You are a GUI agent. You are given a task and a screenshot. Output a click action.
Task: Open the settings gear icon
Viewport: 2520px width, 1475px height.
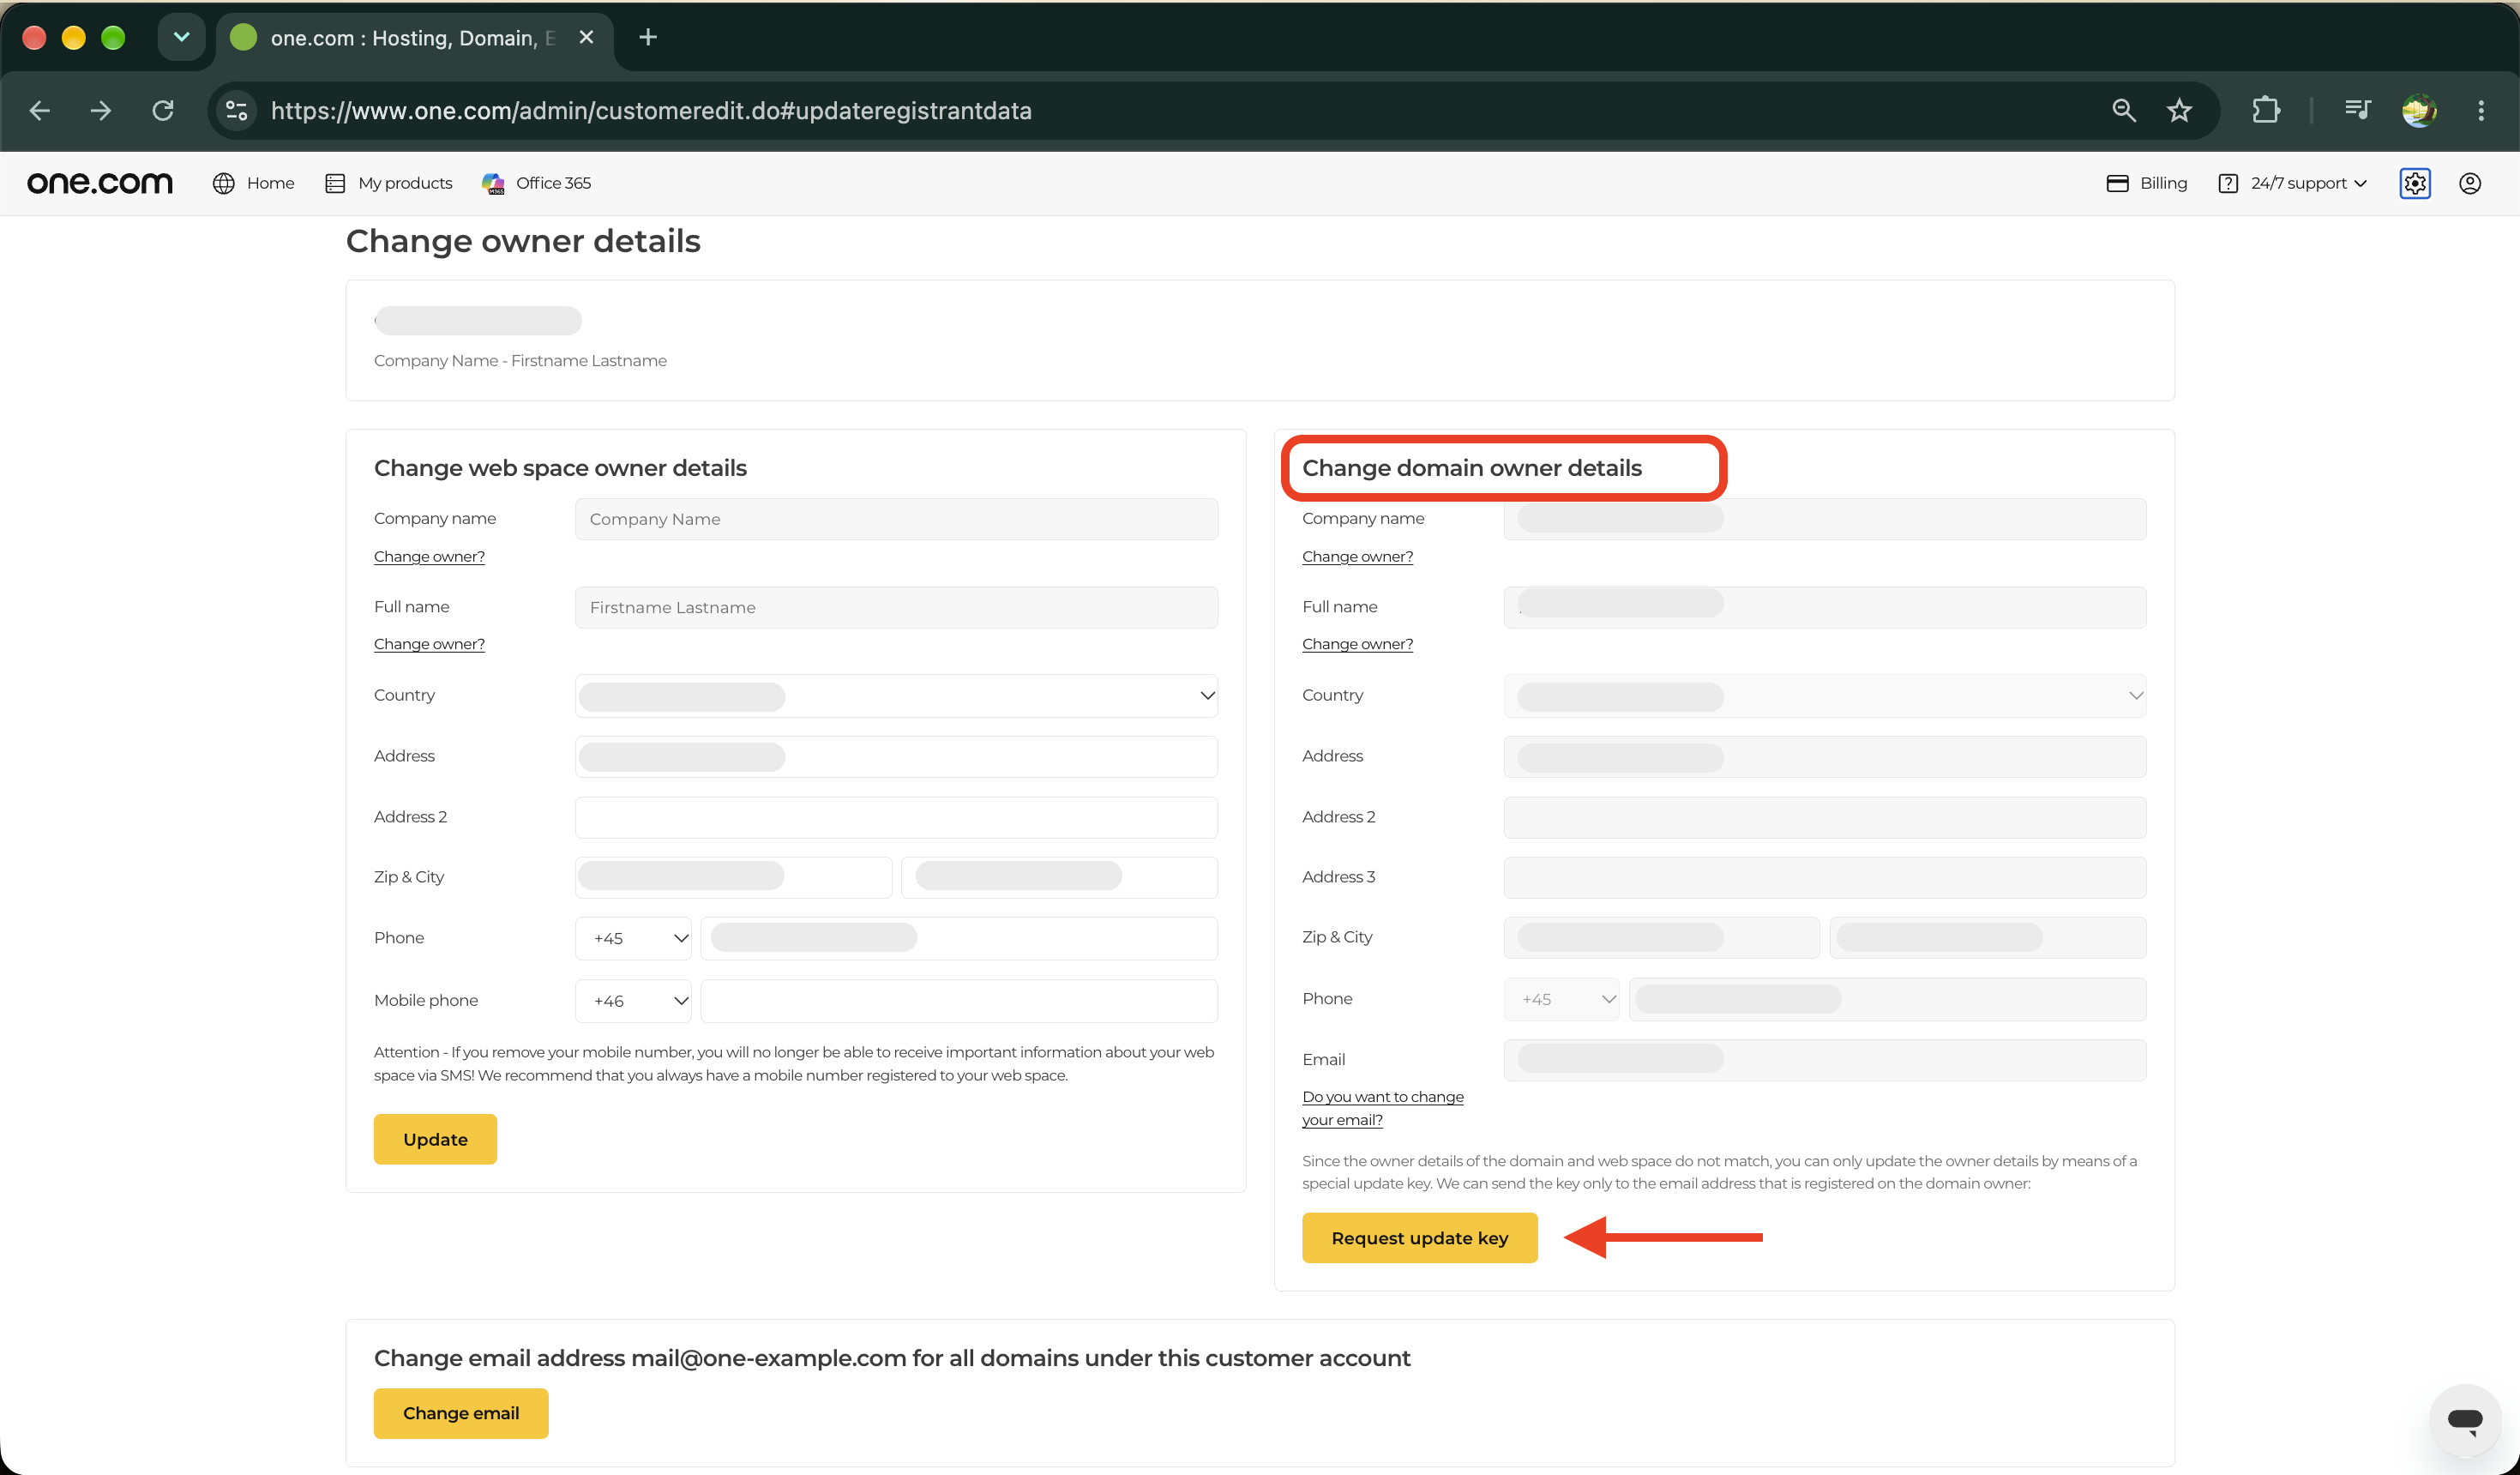click(2415, 183)
